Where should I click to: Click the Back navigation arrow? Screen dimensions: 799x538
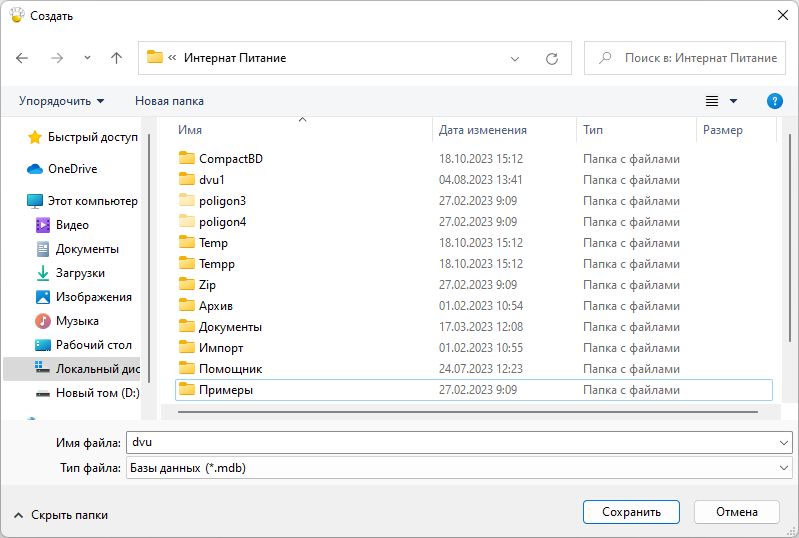(x=23, y=58)
